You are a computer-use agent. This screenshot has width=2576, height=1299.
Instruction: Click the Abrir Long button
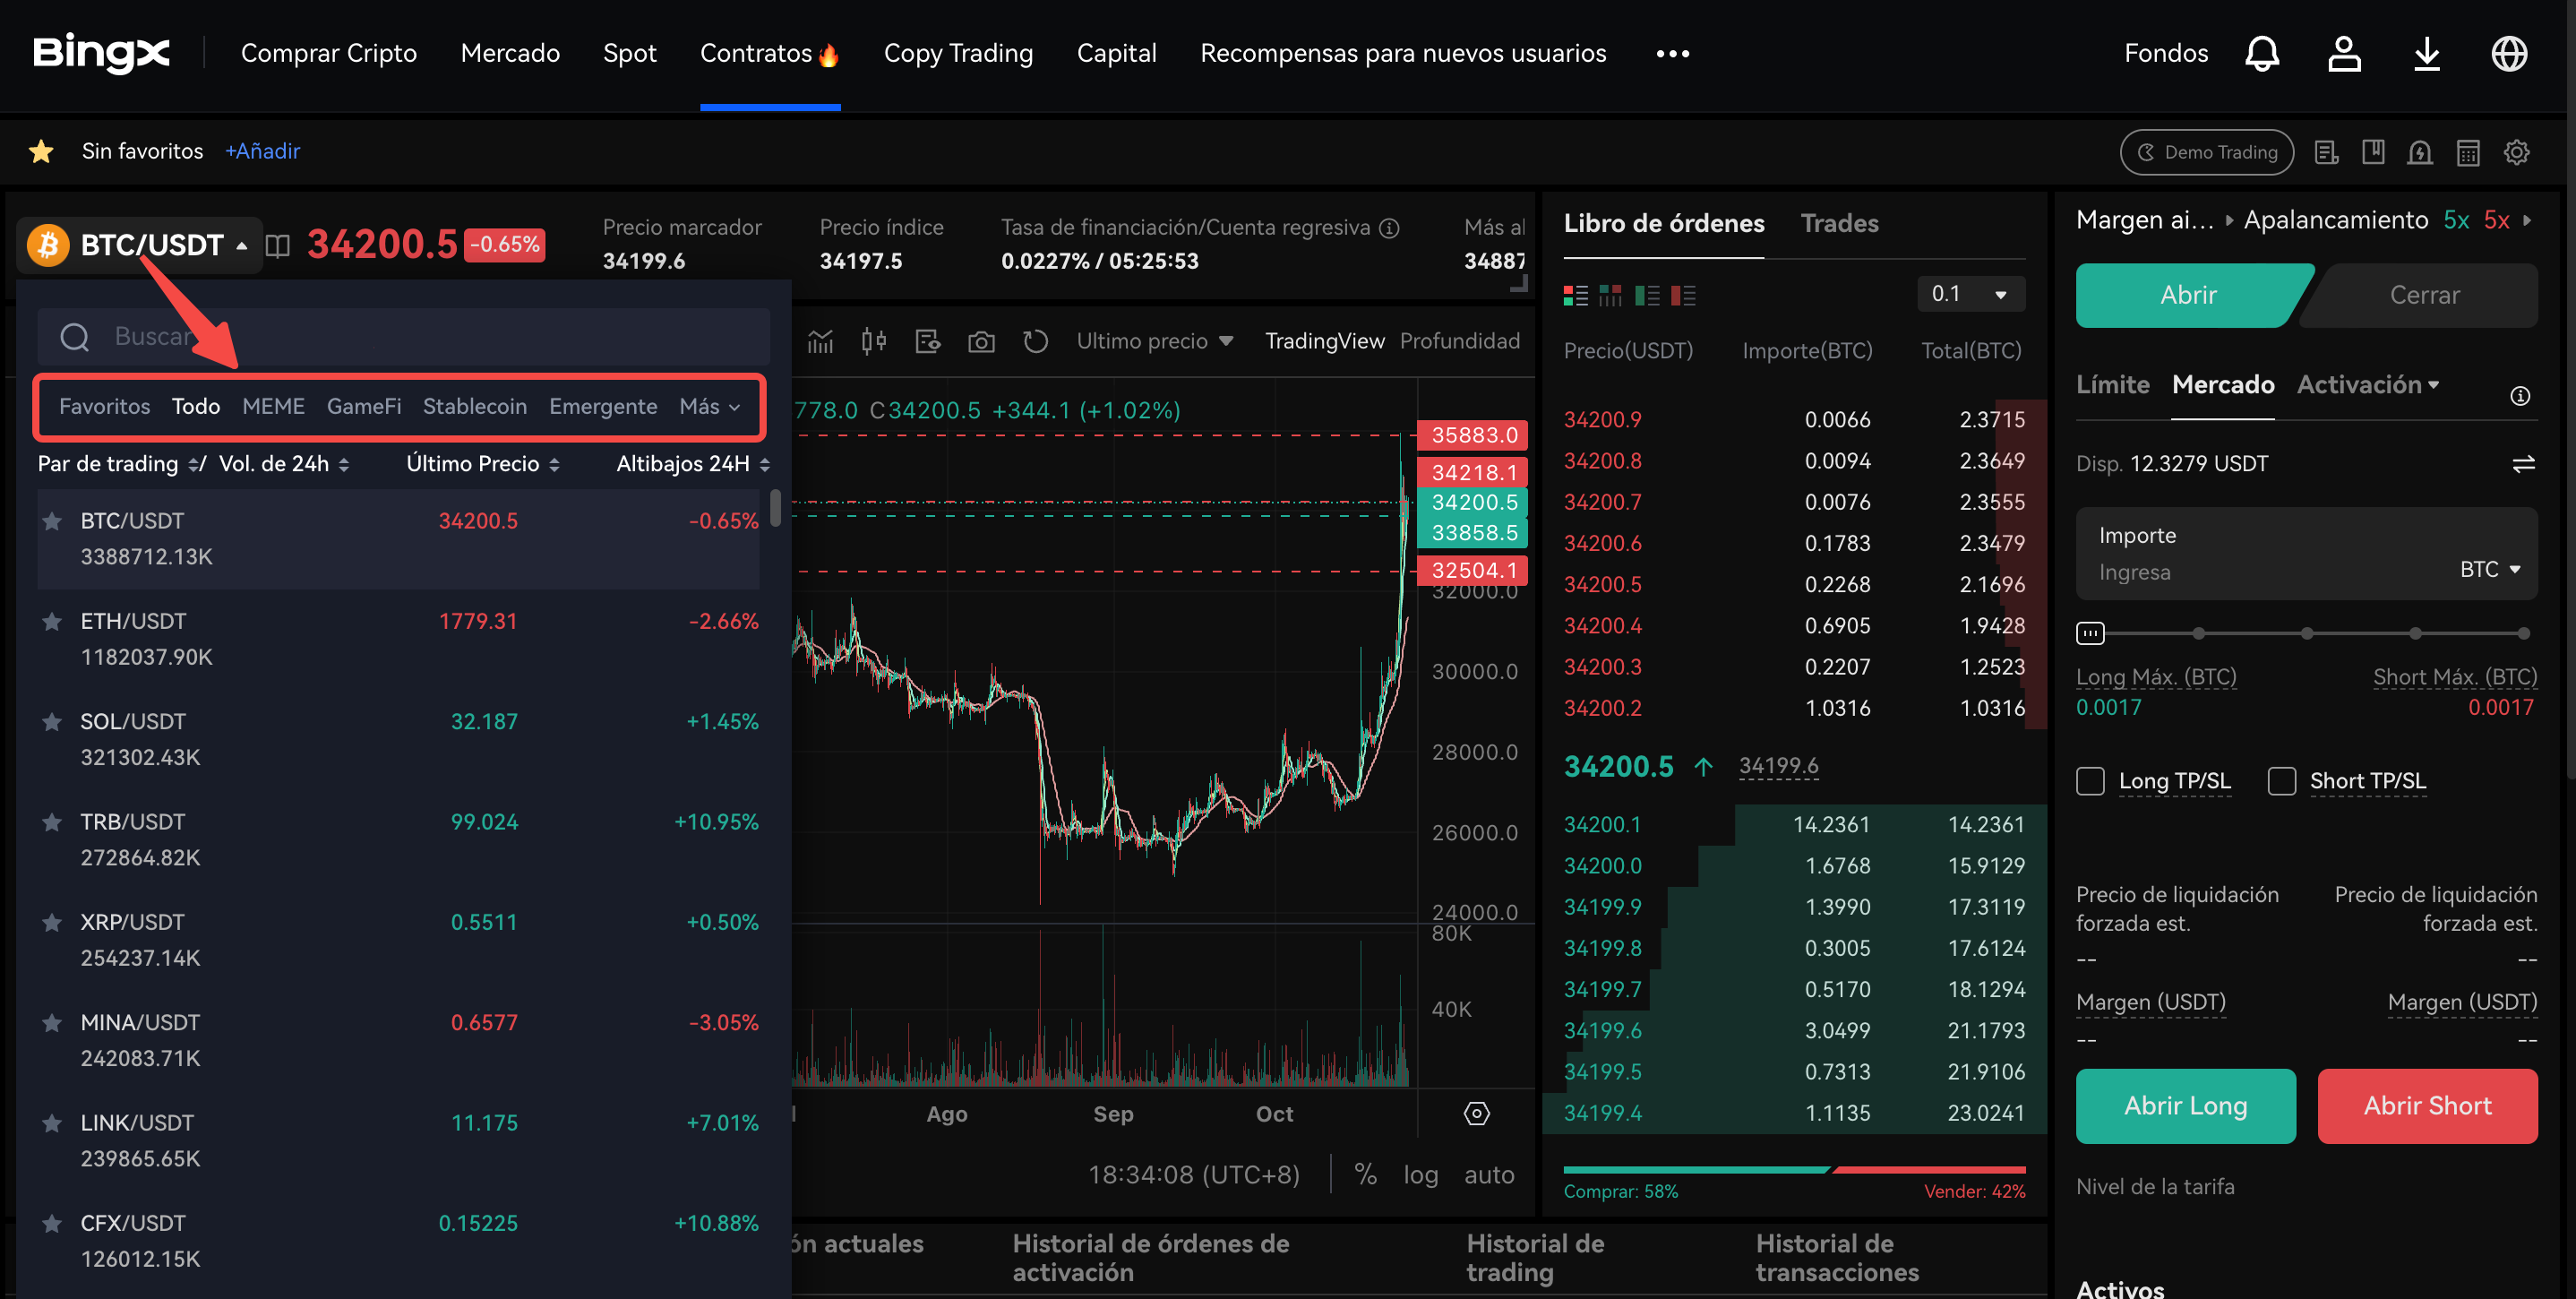point(2185,1106)
